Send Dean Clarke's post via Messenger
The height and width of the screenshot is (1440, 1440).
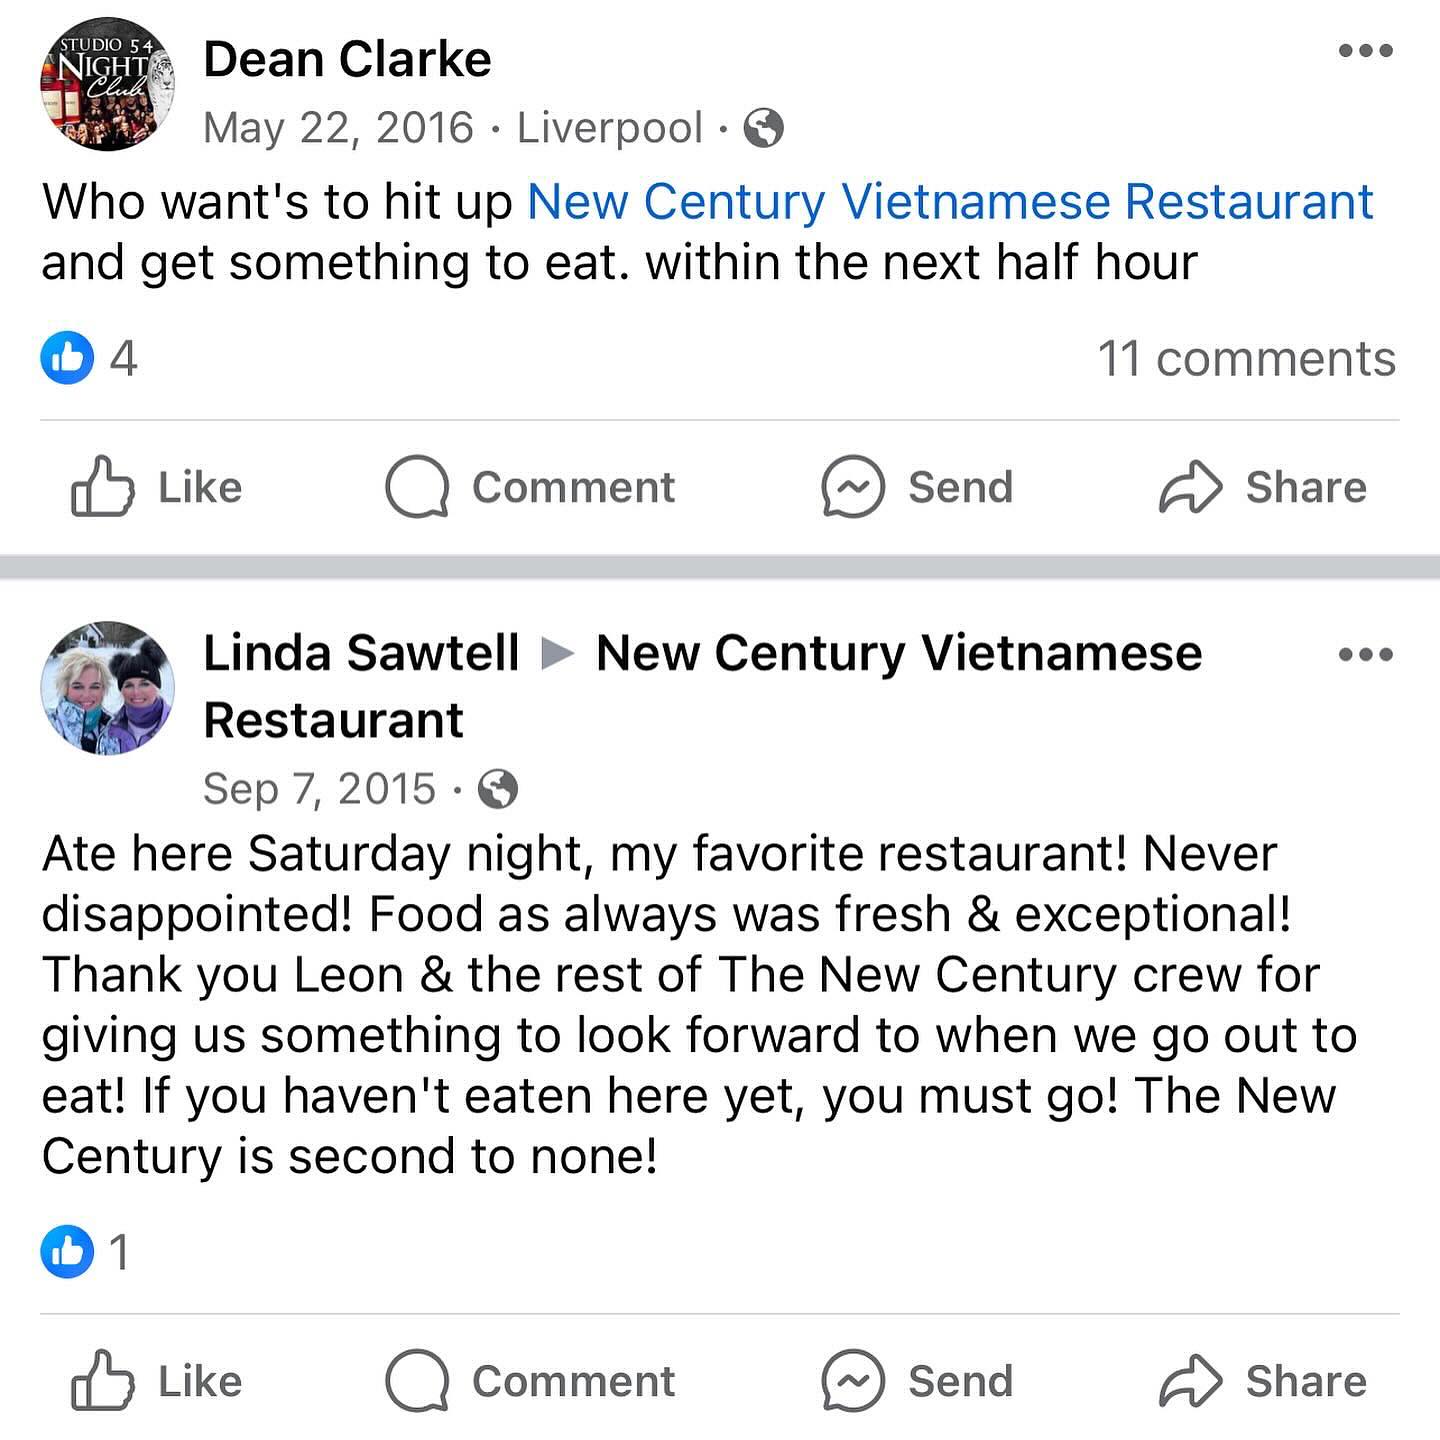[917, 487]
